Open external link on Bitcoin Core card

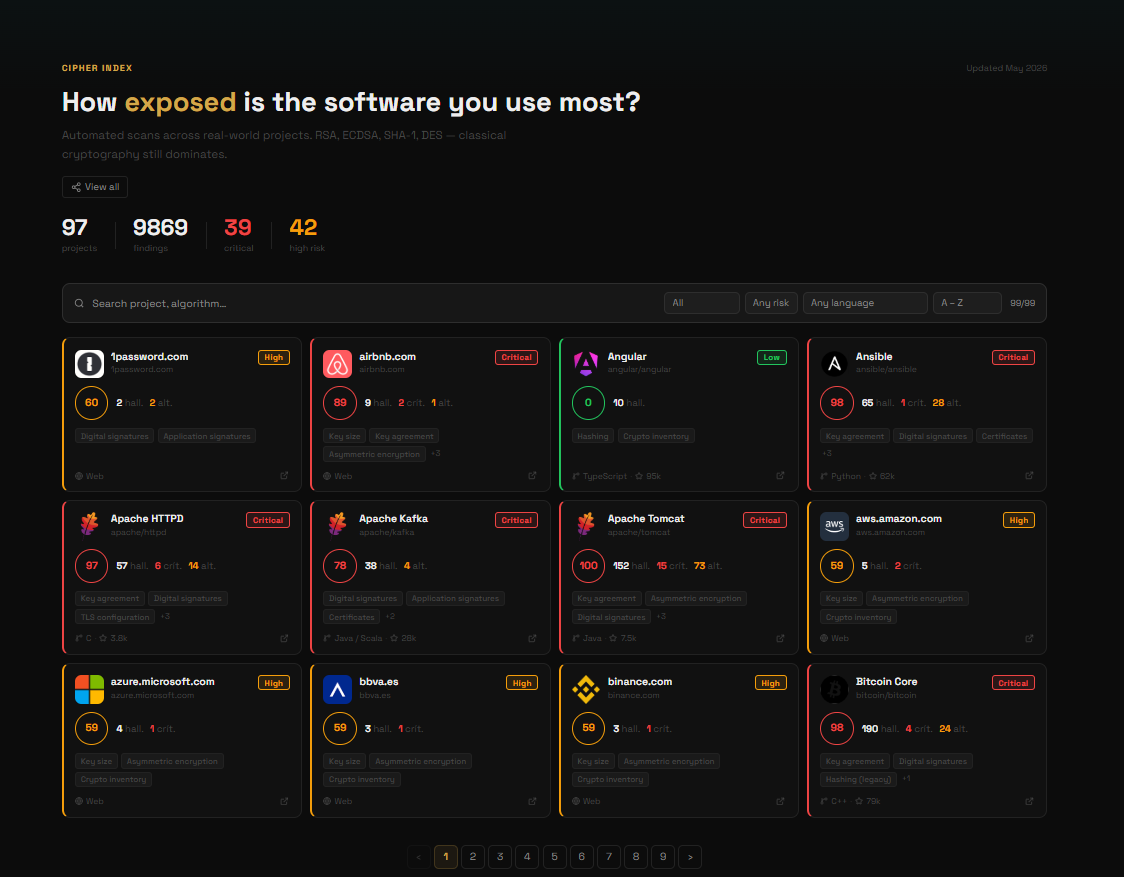coord(1029,801)
